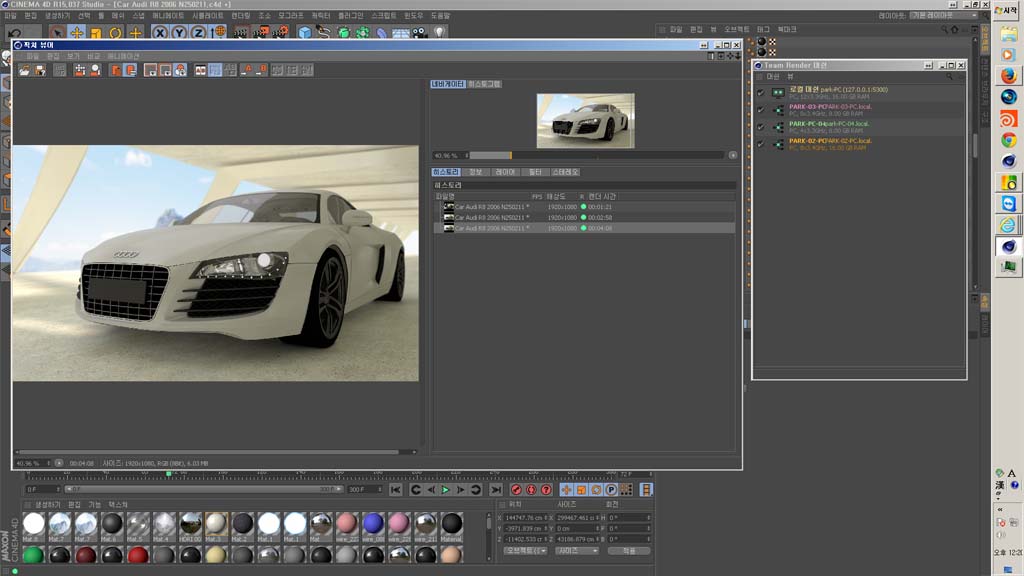Switch to the 히스토그램 tab
The image size is (1024, 576).
(x=485, y=84)
